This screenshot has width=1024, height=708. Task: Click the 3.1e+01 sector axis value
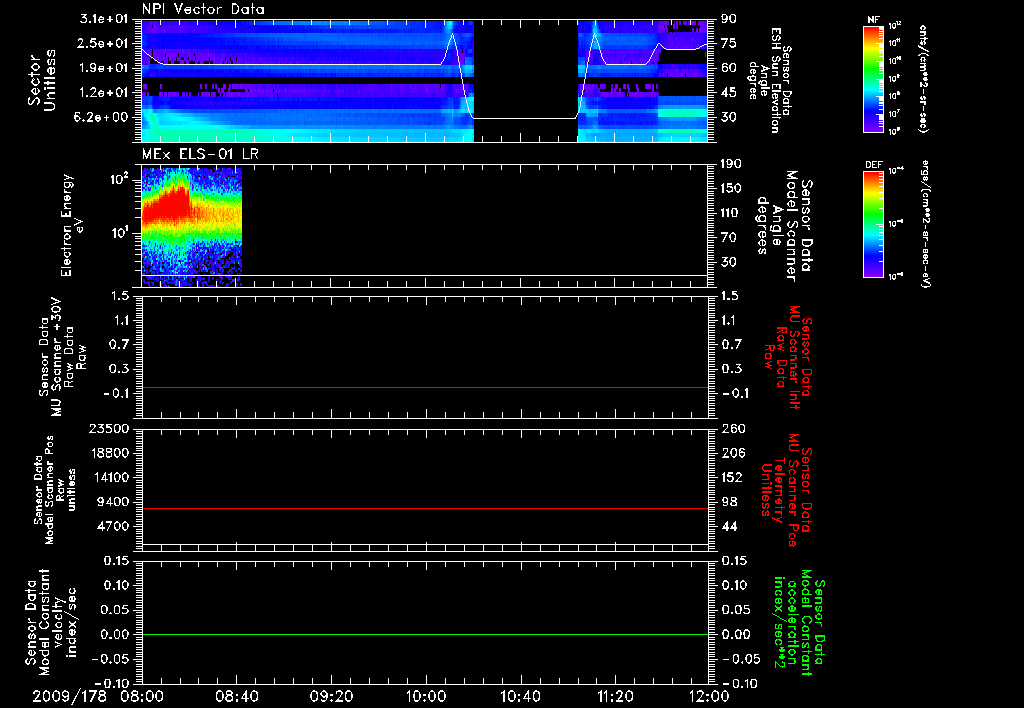click(104, 19)
